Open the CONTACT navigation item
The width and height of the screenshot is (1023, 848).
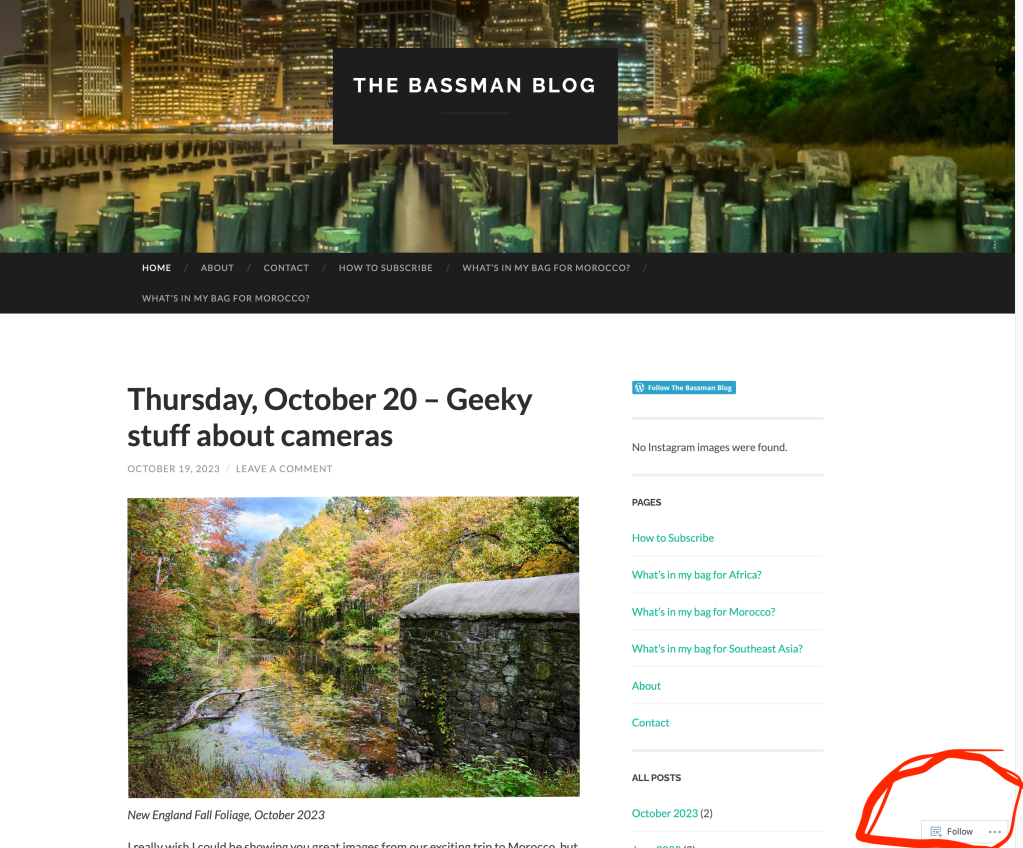(x=286, y=268)
